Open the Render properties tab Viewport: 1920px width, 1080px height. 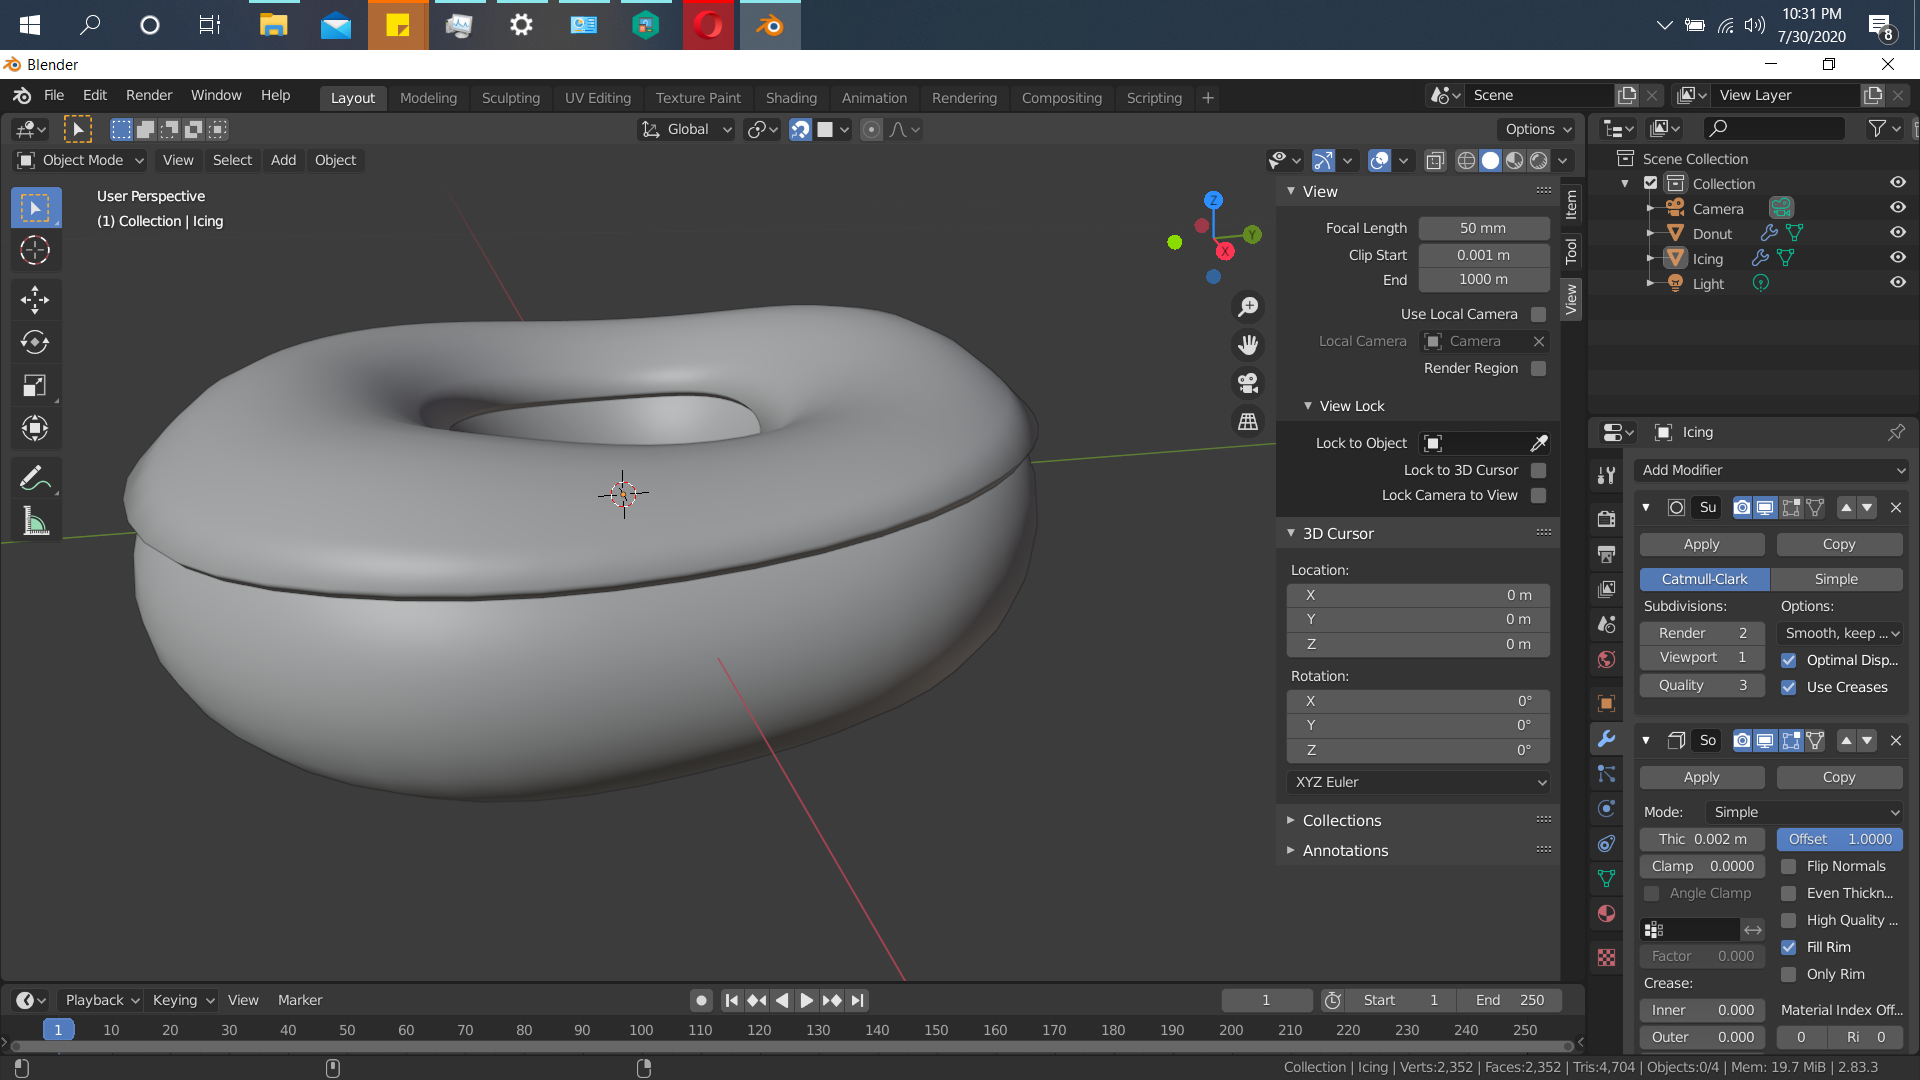[x=1606, y=519]
